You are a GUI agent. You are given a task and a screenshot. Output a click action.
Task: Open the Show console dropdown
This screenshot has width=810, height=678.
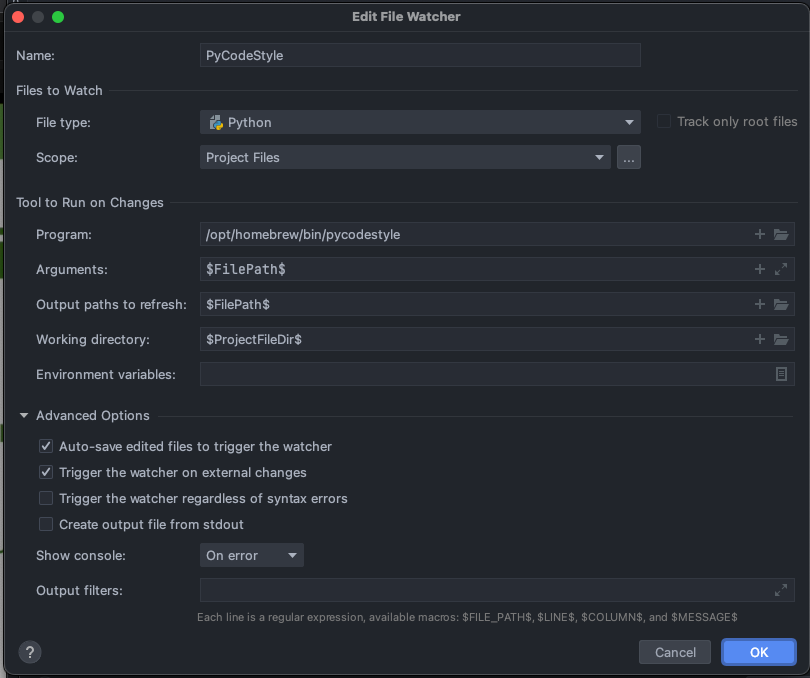(251, 556)
